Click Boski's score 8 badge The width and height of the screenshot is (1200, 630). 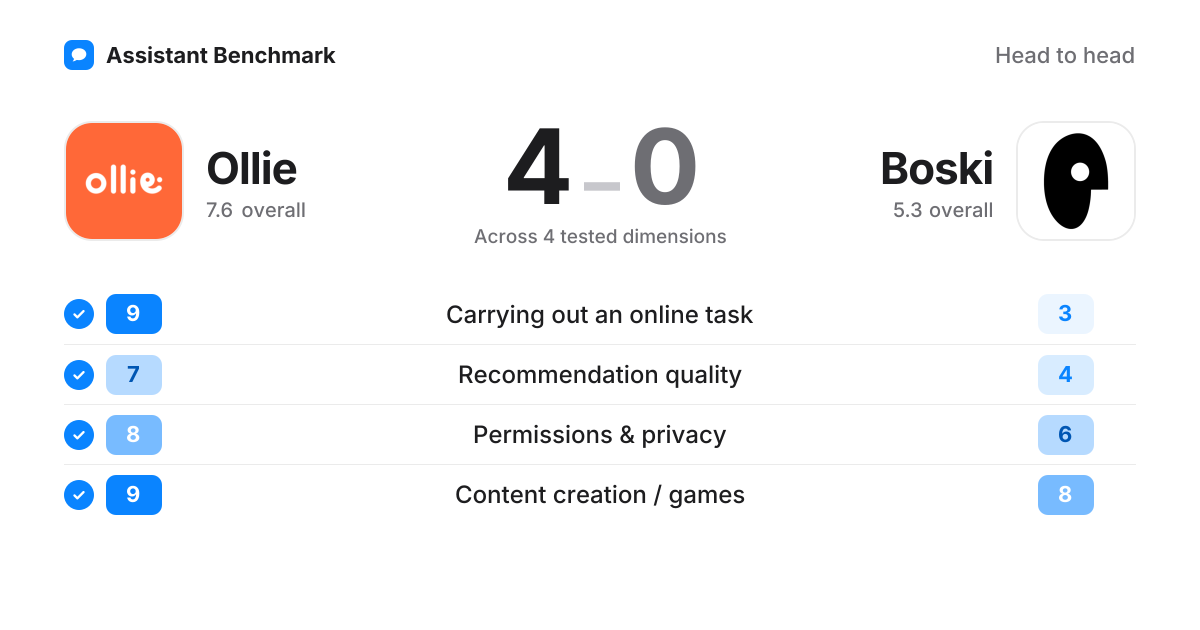(x=1066, y=494)
